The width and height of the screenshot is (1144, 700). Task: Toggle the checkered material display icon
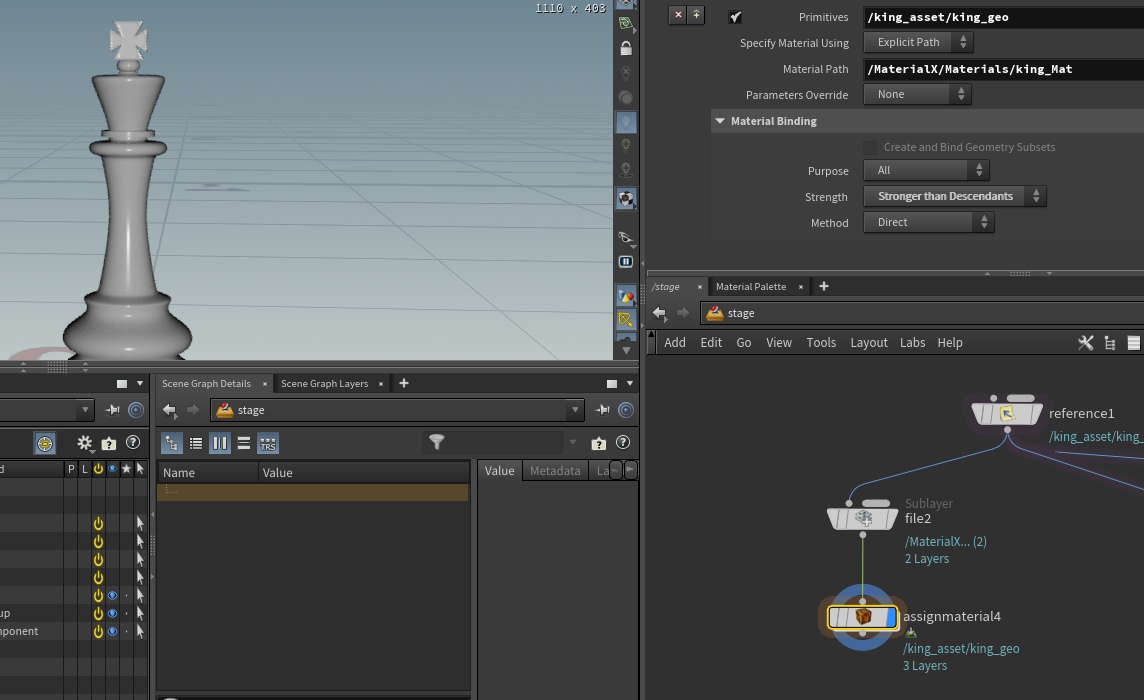626,198
